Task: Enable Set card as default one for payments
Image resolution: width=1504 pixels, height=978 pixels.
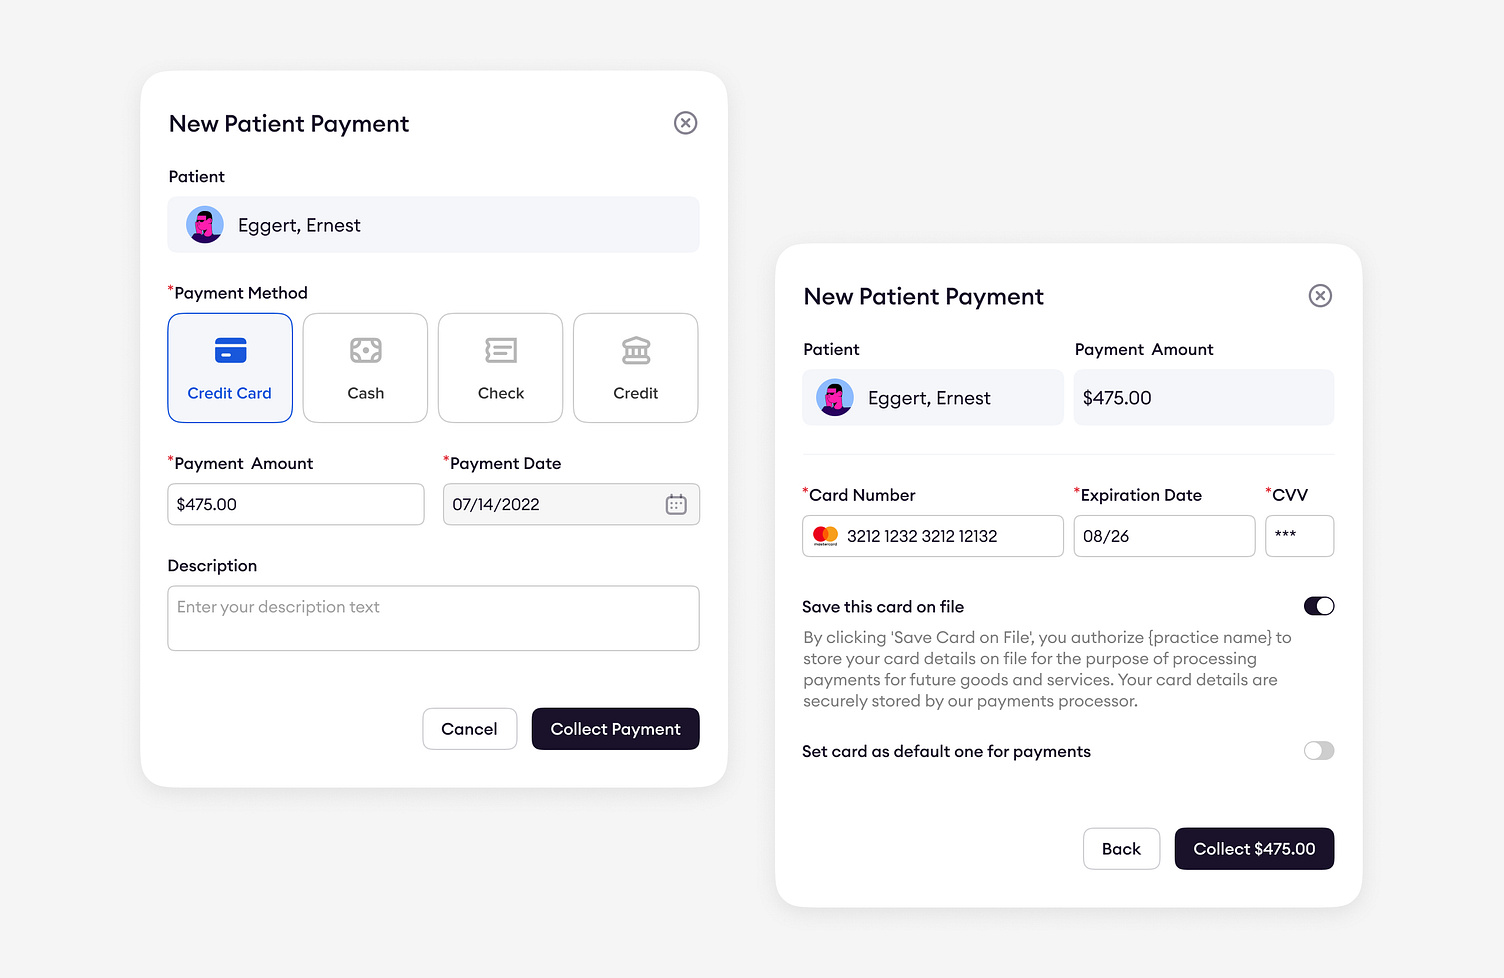Action: click(1319, 750)
